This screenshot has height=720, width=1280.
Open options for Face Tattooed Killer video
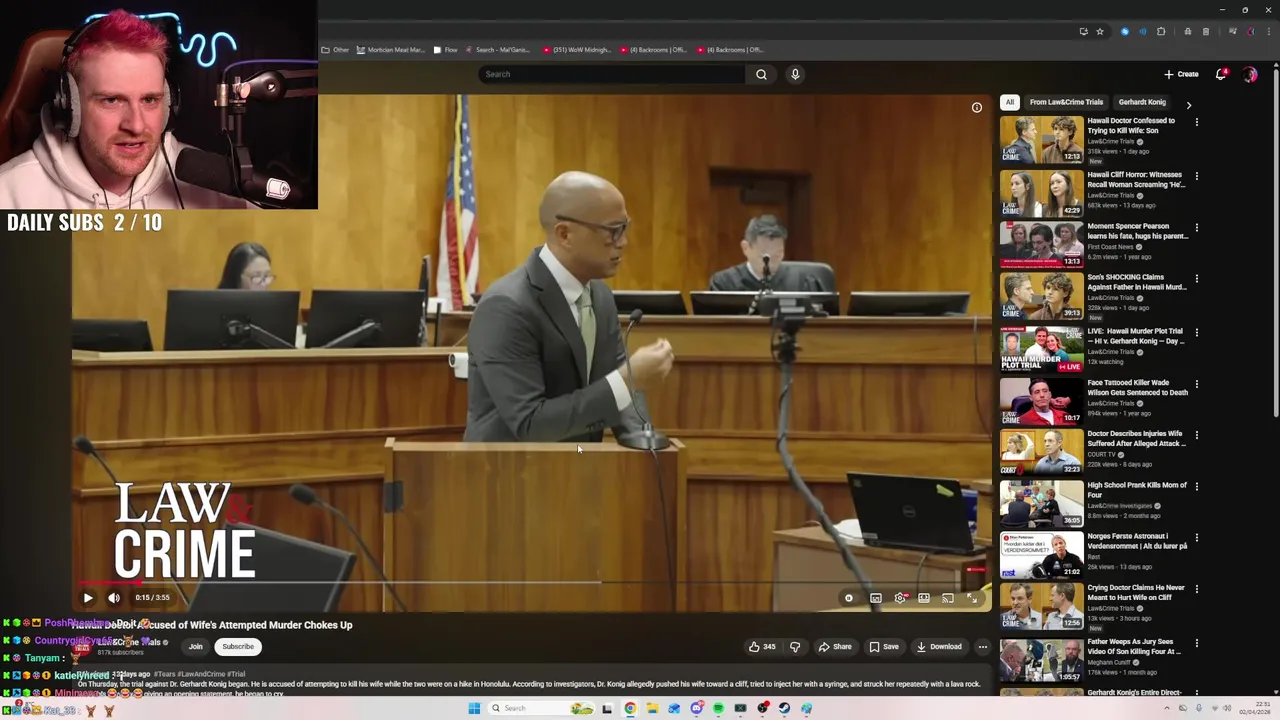(1196, 384)
